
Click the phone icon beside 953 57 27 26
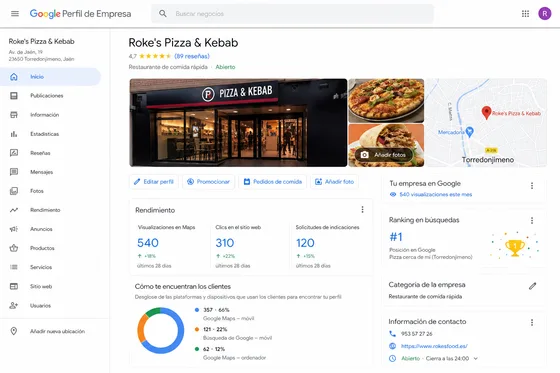click(x=392, y=334)
